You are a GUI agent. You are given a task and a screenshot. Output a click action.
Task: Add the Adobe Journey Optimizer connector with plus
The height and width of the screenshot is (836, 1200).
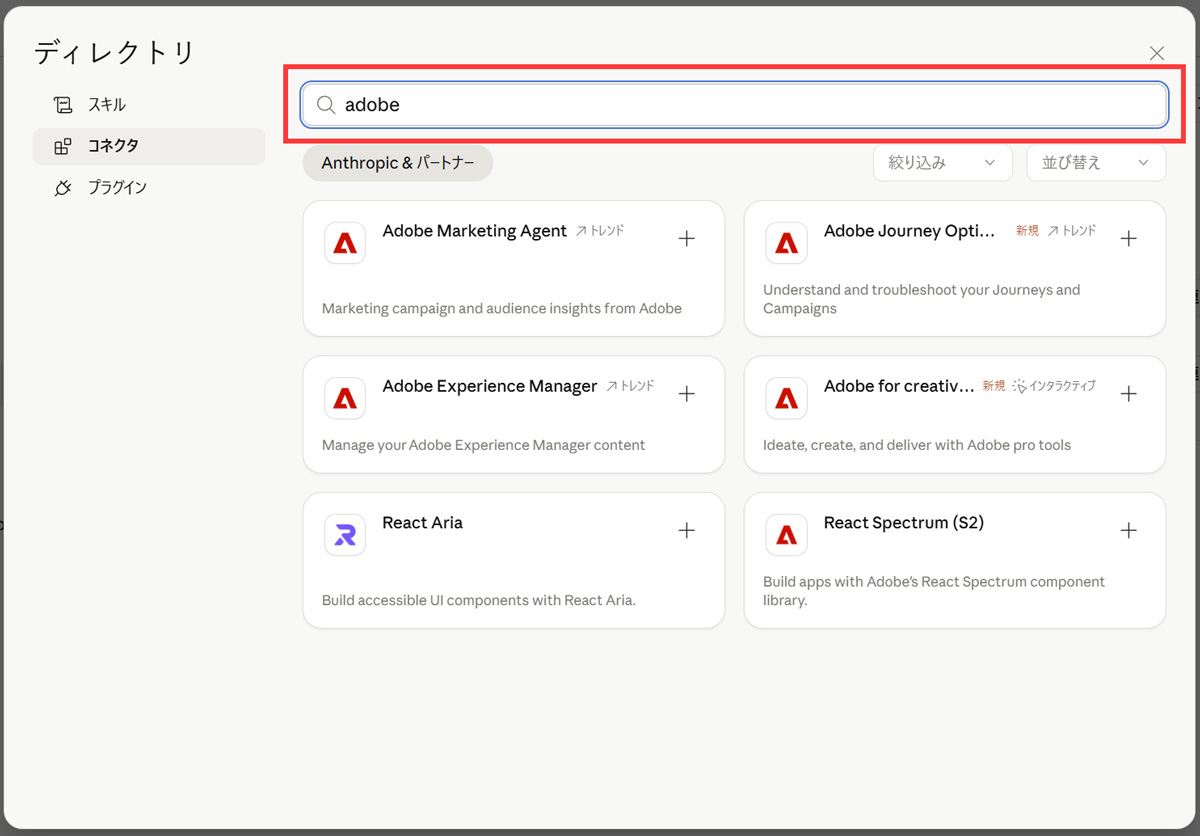1128,238
